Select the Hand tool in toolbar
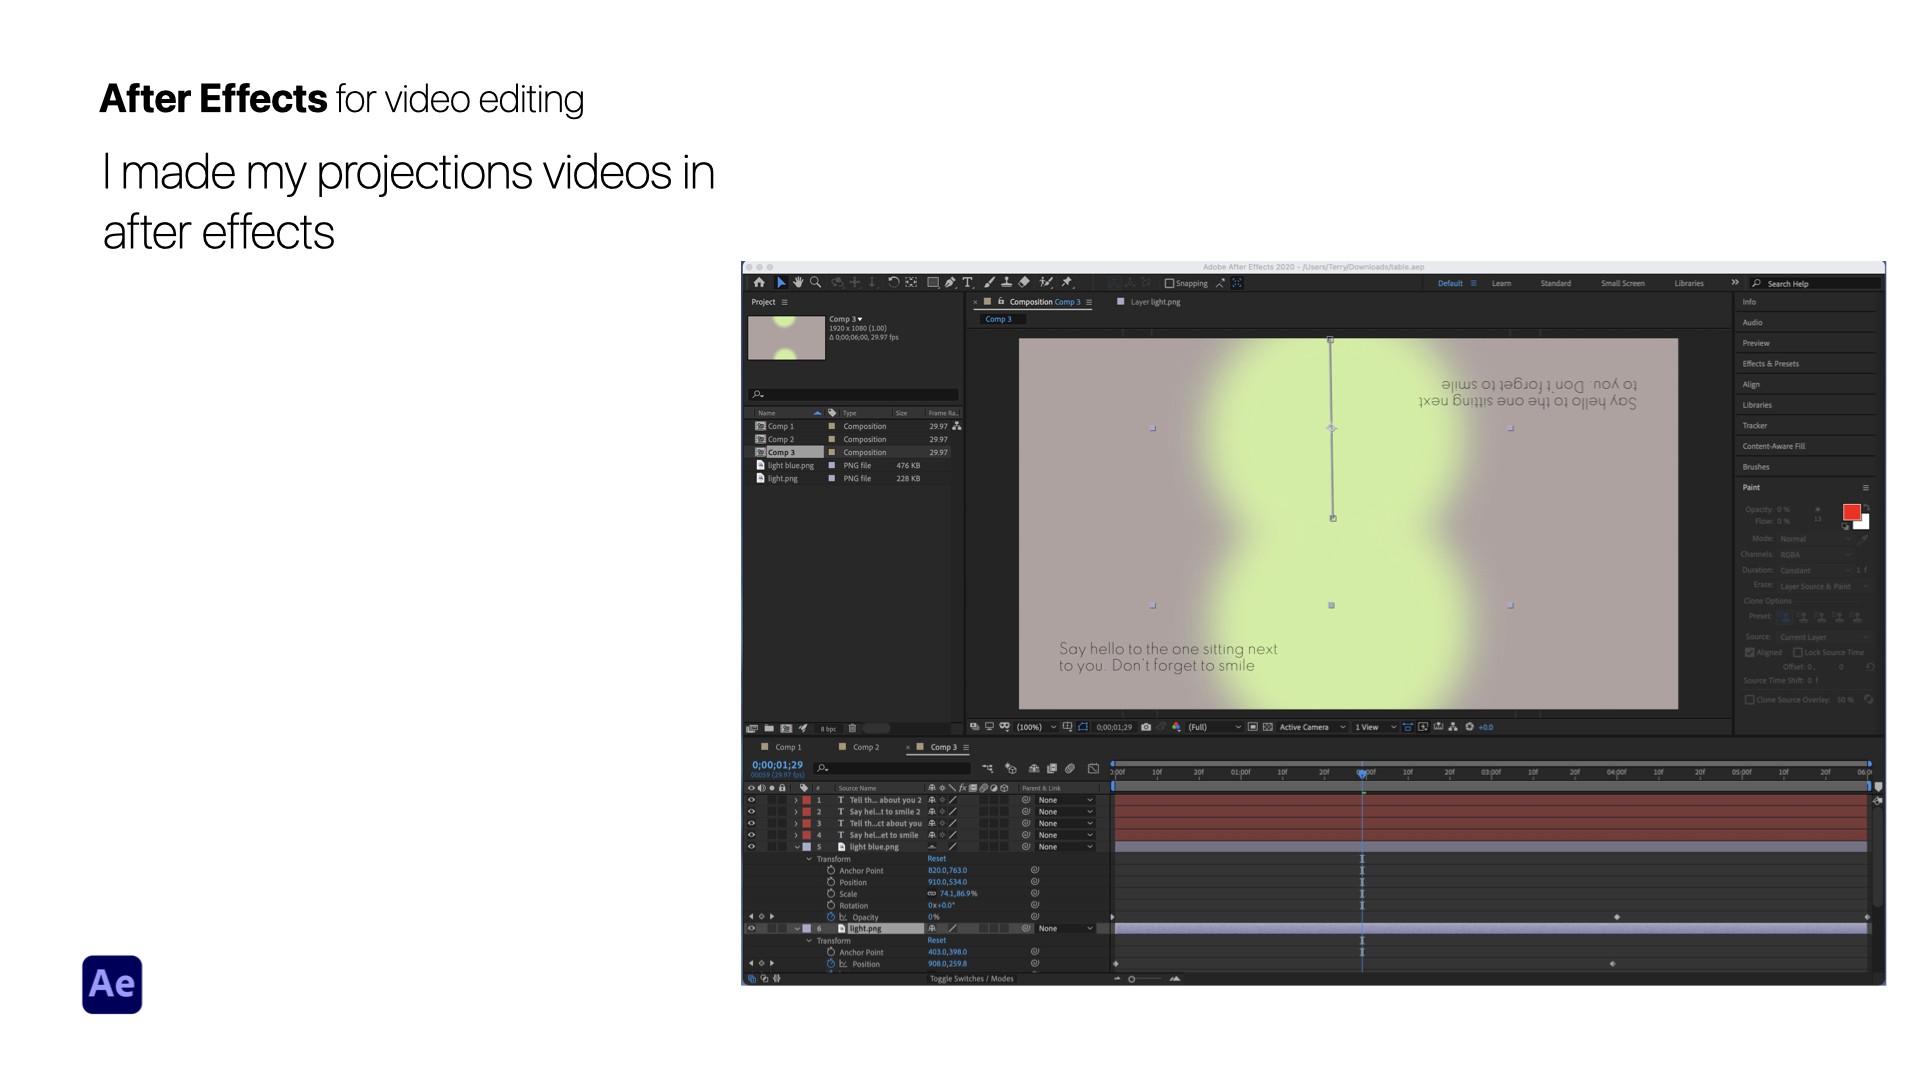Screen dimensions: 1920x1080 [798, 283]
